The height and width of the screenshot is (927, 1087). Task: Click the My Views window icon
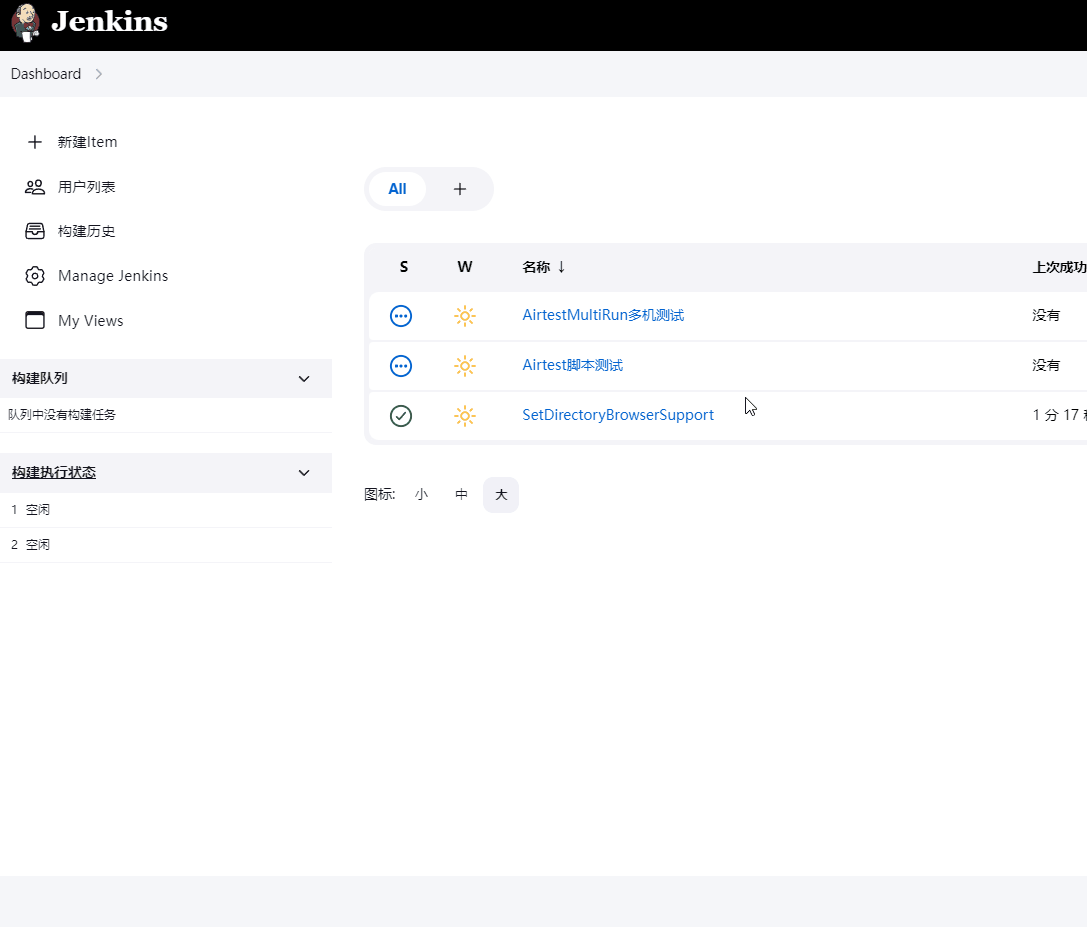click(x=35, y=320)
